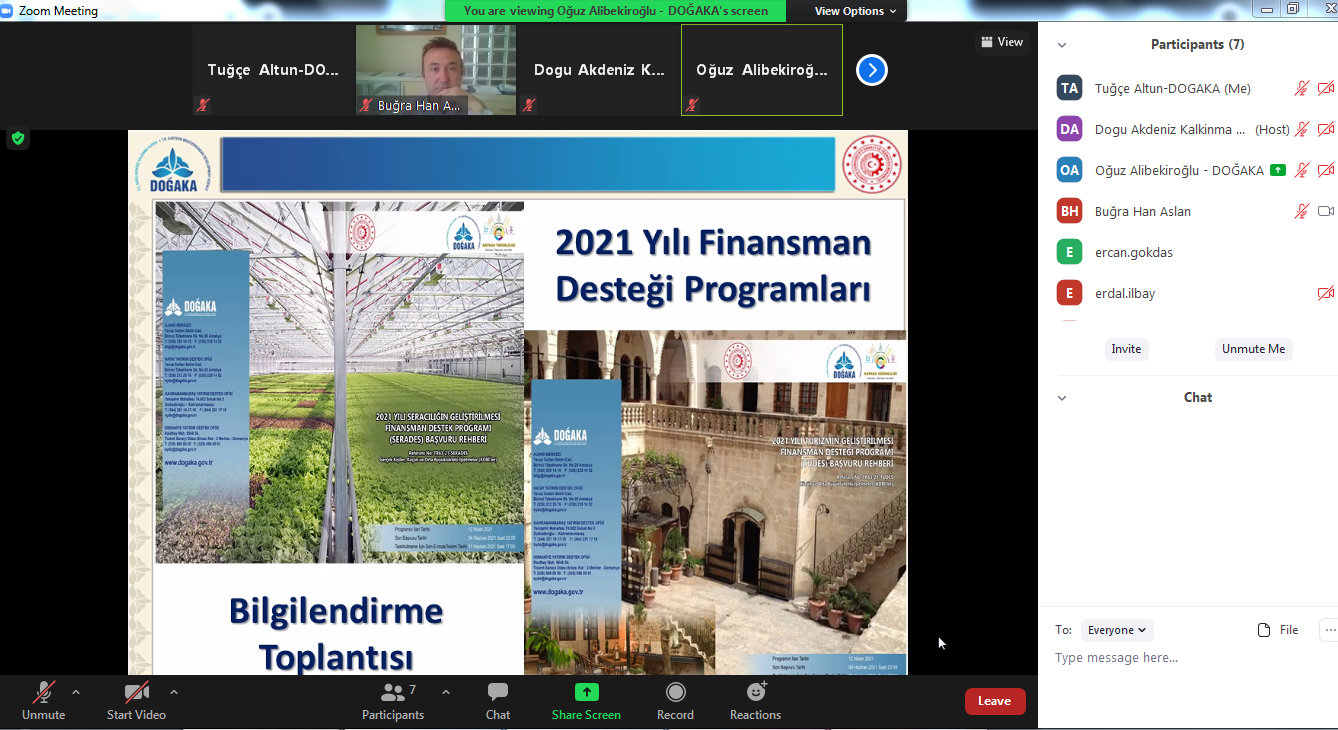
Task: Click the DOĞAKA logo on the slide
Action: pyautogui.click(x=175, y=164)
